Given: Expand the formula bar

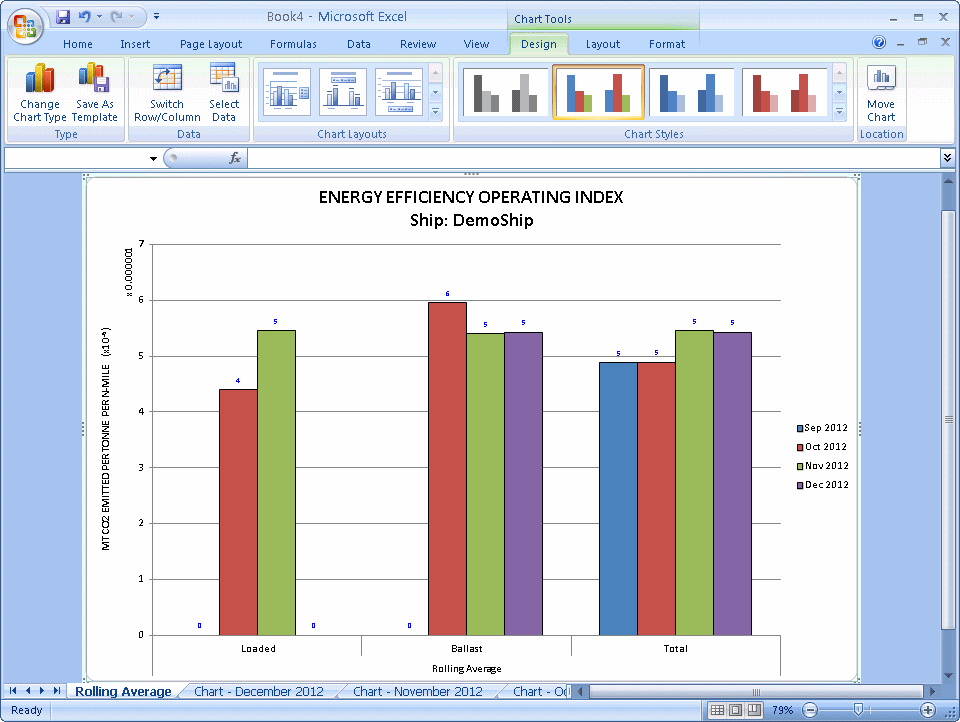Looking at the screenshot, I should coord(947,158).
